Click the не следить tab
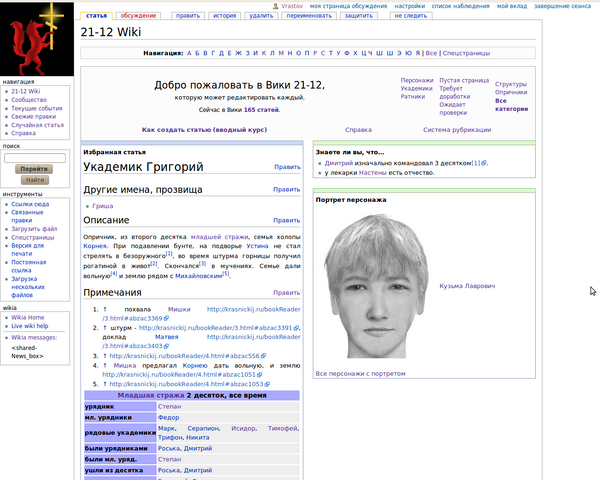The height and width of the screenshot is (480, 600). [411, 16]
